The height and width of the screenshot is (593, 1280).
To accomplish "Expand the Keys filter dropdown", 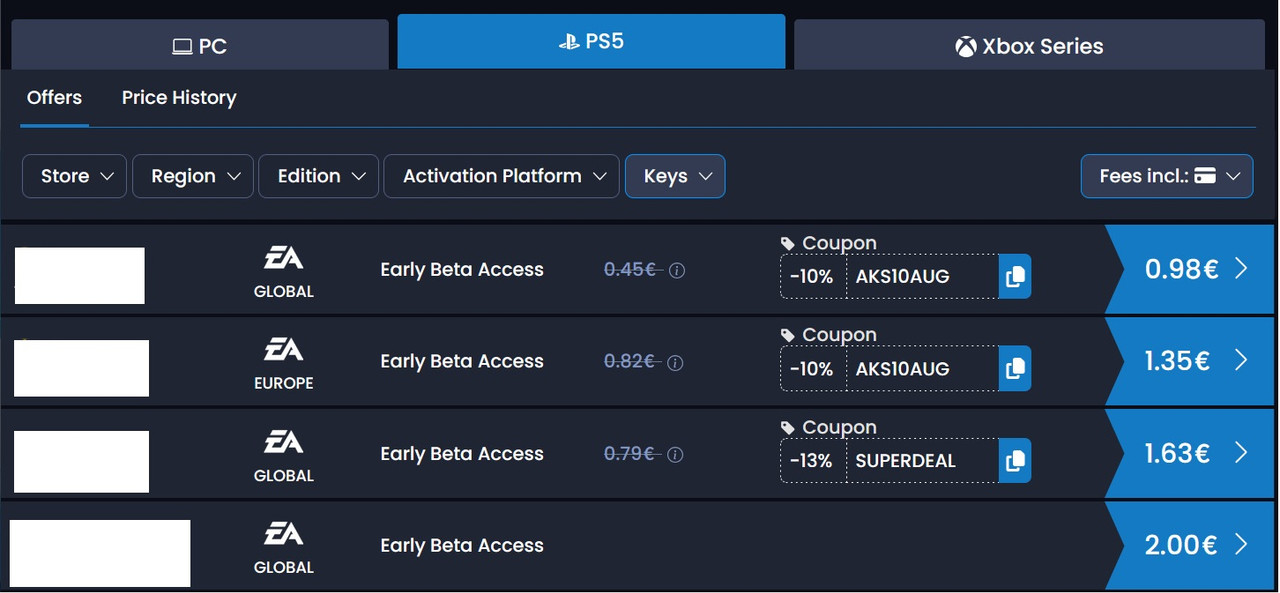I will 675,176.
